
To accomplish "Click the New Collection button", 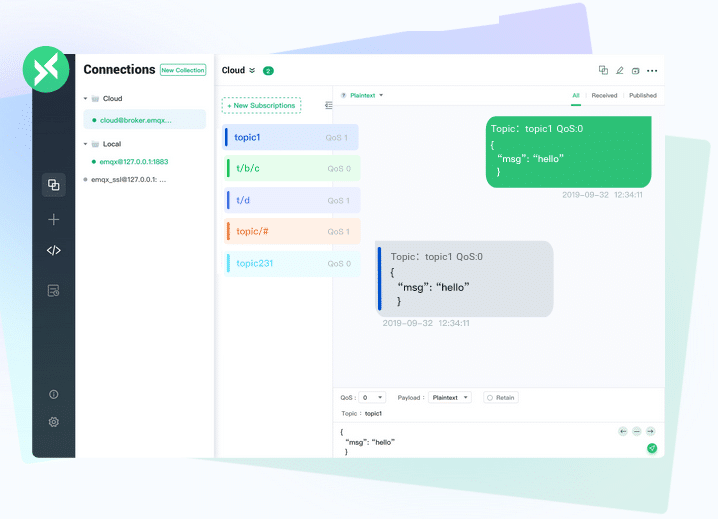I will (x=183, y=70).
